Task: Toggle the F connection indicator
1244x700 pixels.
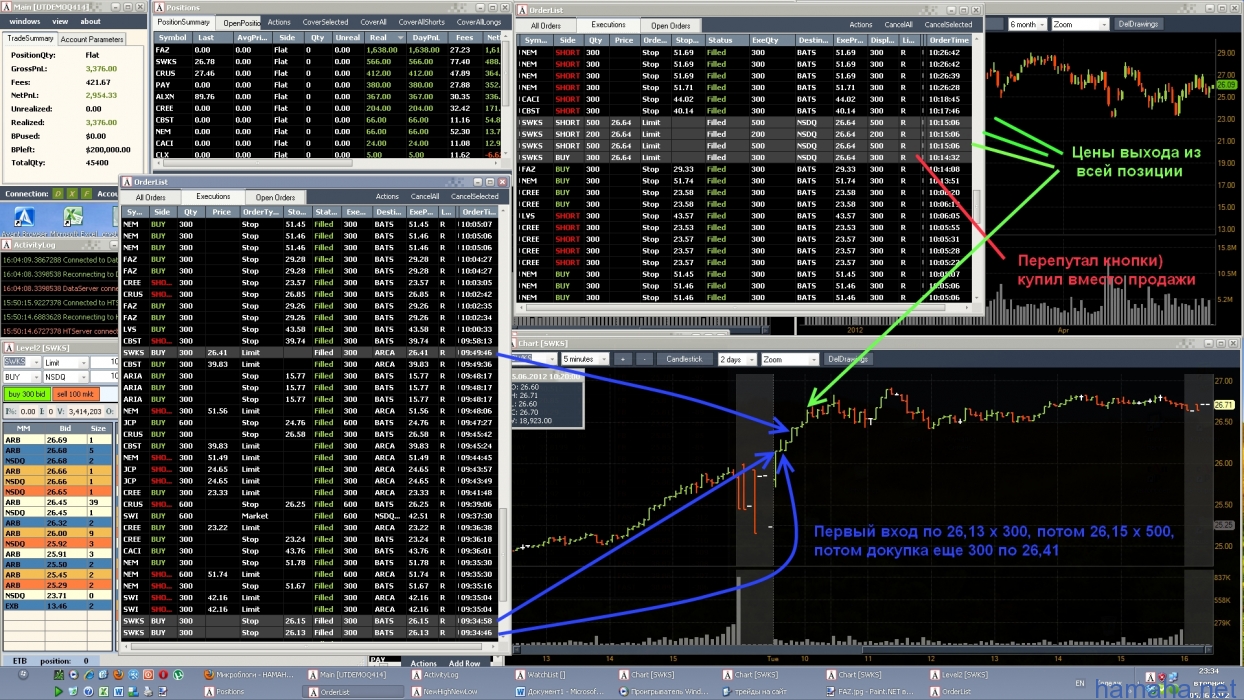Action: tap(86, 194)
